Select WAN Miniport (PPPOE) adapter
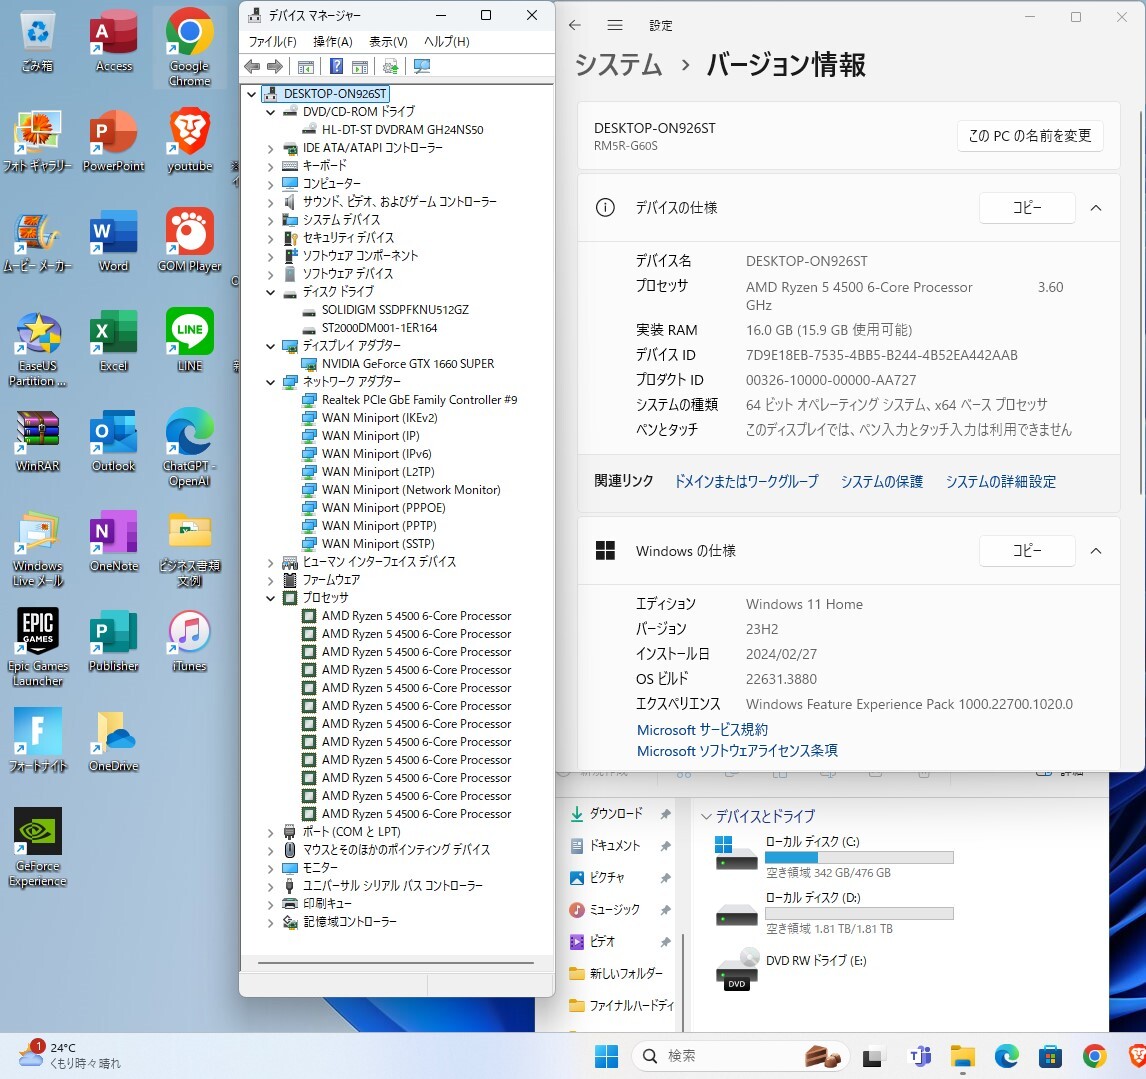 384,508
